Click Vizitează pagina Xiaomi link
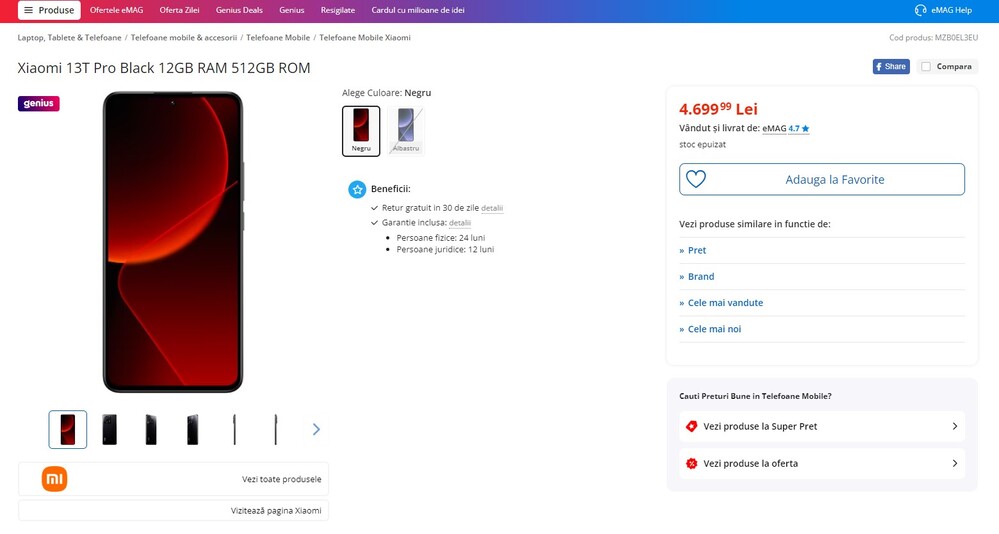 pos(276,510)
